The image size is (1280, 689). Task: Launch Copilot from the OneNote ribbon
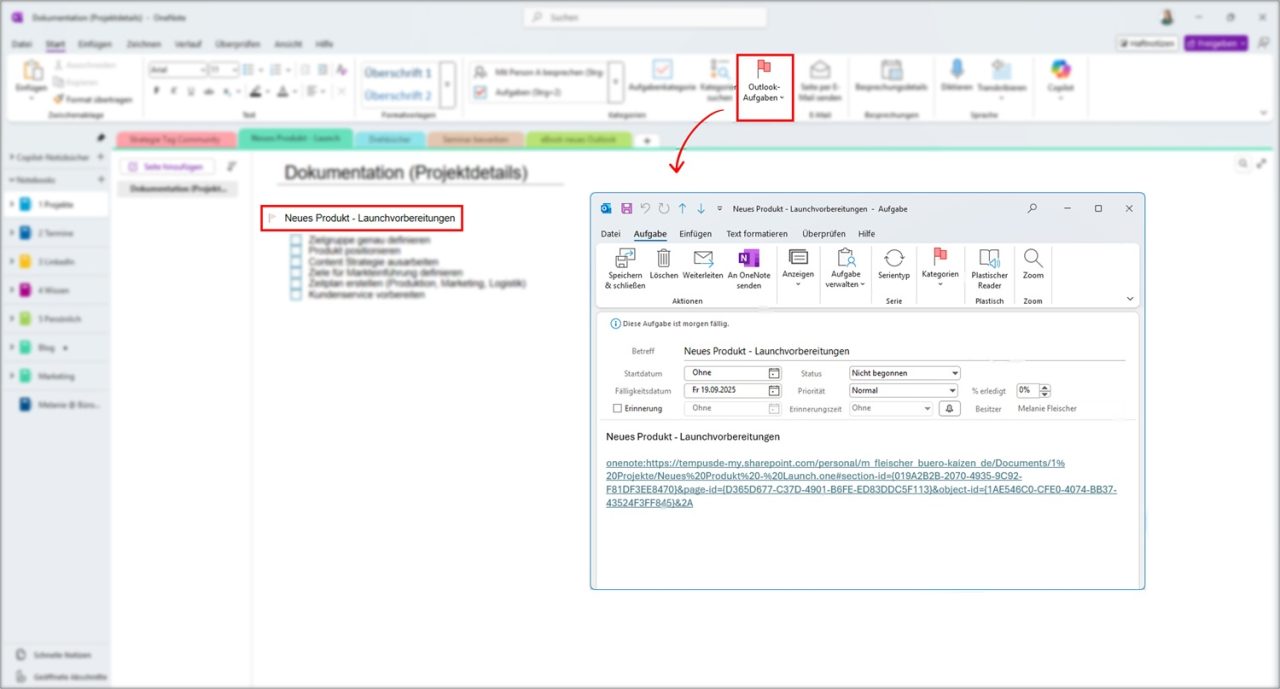(1061, 80)
